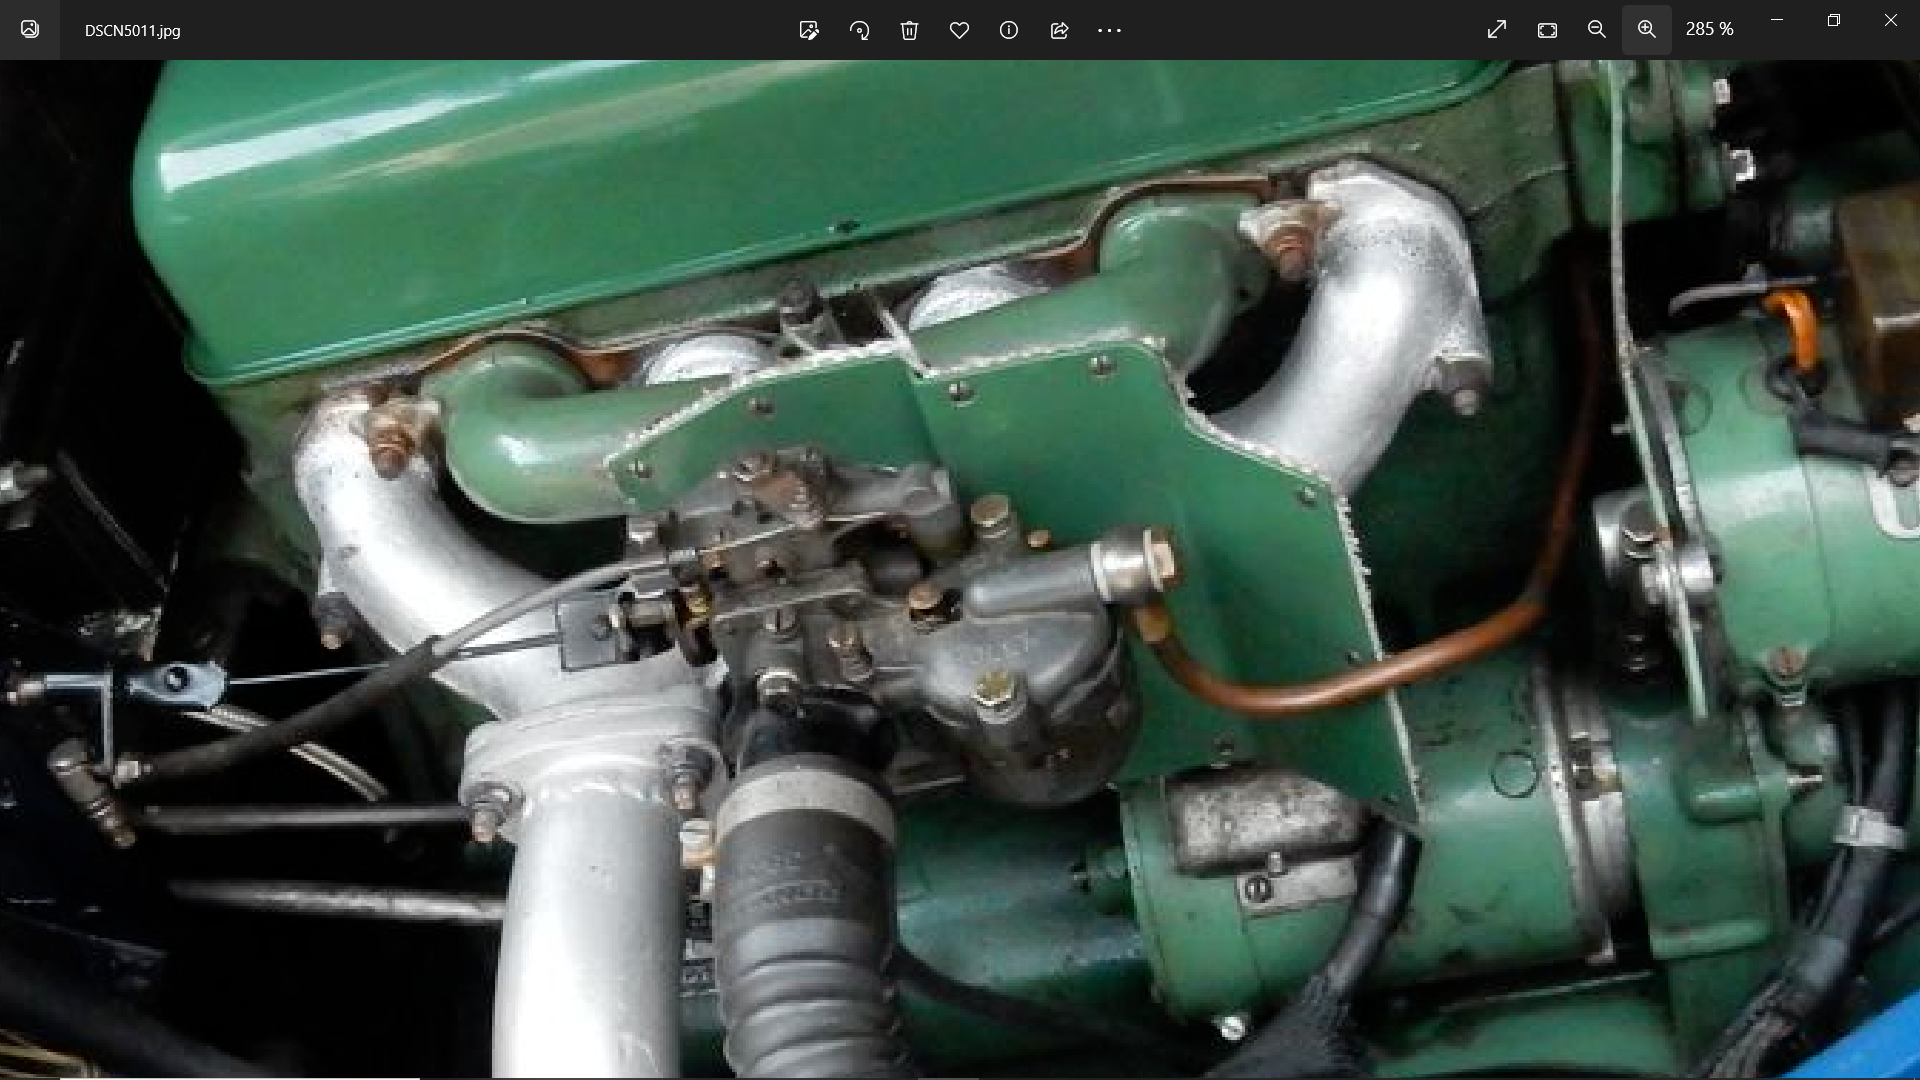The width and height of the screenshot is (1920, 1080).
Task: Close the Photos window
Action: [1890, 20]
